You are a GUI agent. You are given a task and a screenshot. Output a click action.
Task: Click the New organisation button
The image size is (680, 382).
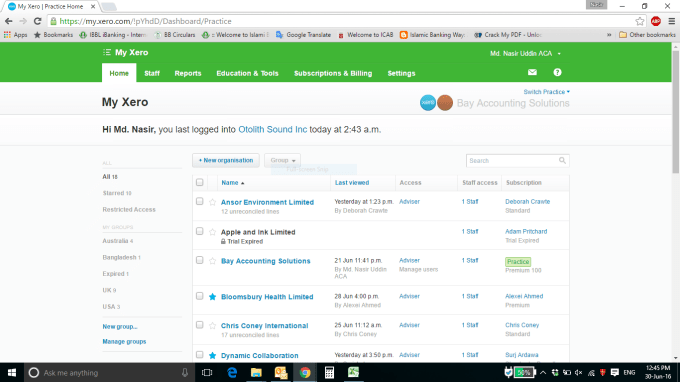coord(226,160)
